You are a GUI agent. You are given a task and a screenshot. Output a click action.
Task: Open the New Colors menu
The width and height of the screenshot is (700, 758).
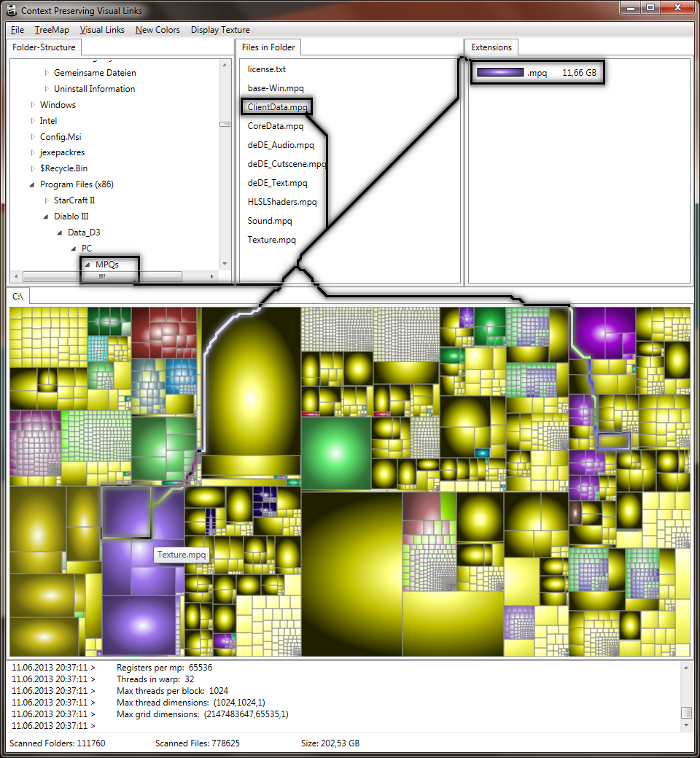(158, 30)
